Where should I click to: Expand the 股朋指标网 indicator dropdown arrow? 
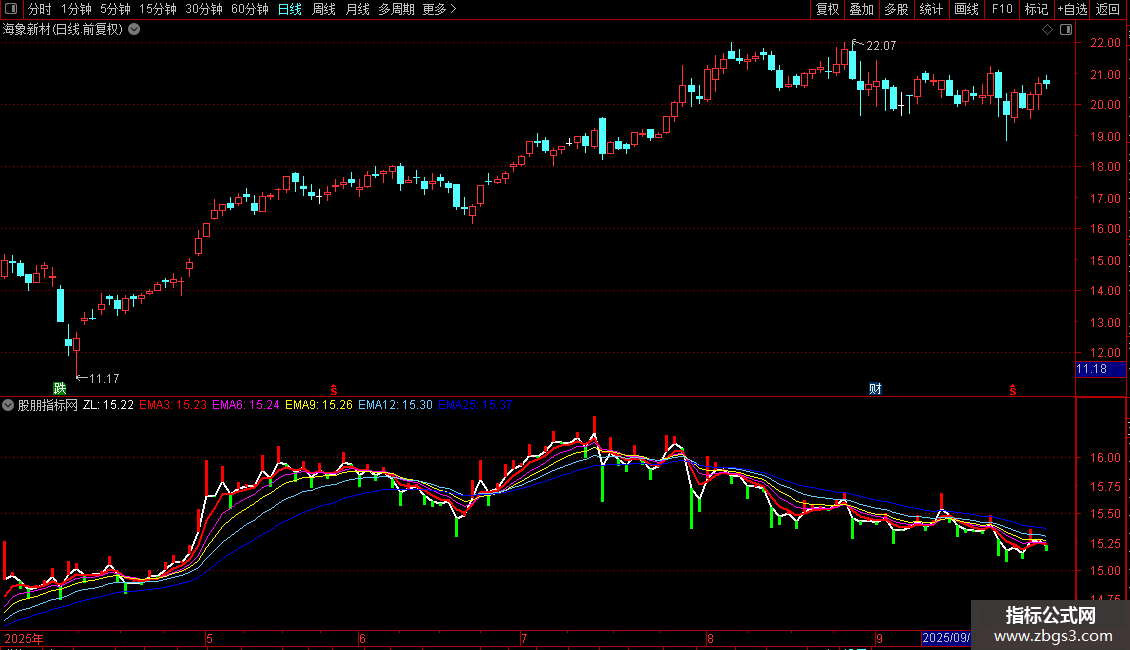8,405
